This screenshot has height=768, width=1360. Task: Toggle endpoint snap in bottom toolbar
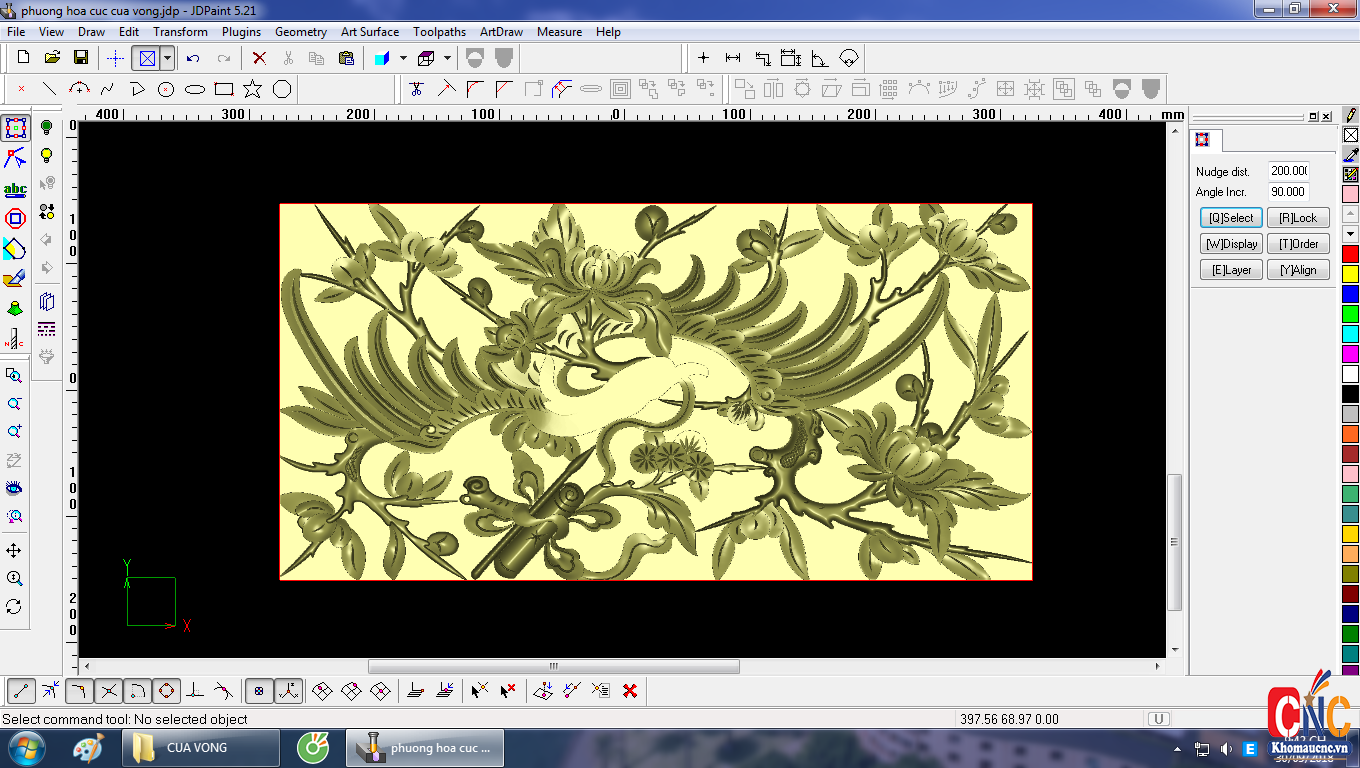[22, 690]
